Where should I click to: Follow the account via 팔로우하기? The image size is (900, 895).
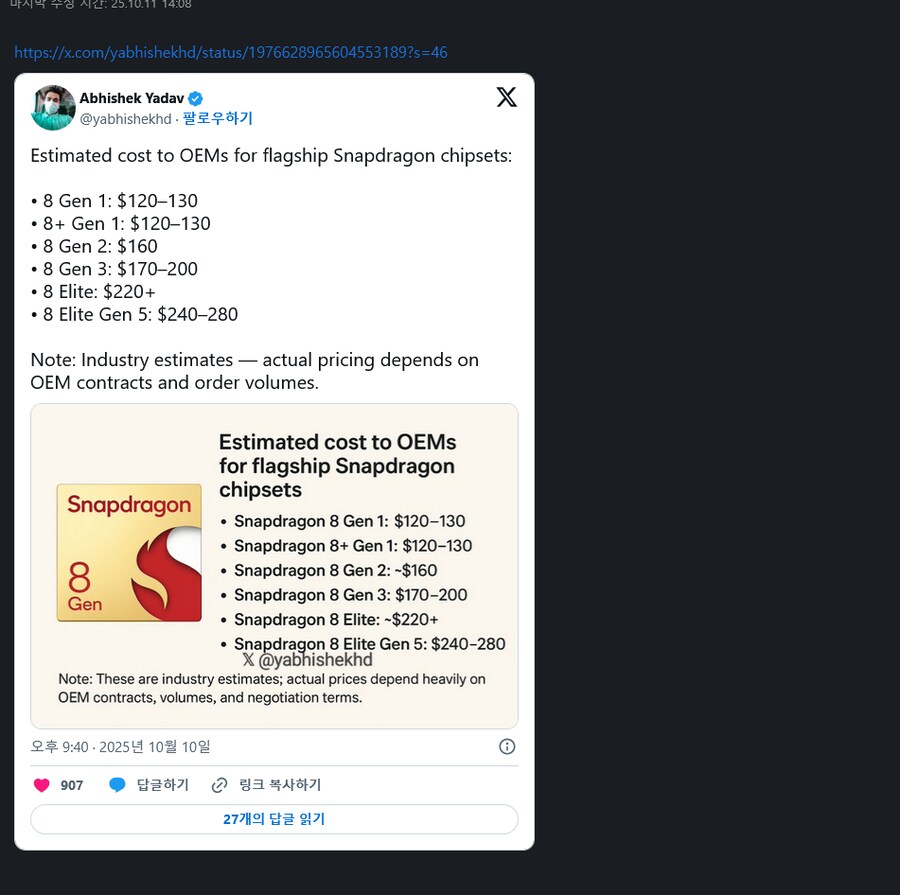pos(218,119)
